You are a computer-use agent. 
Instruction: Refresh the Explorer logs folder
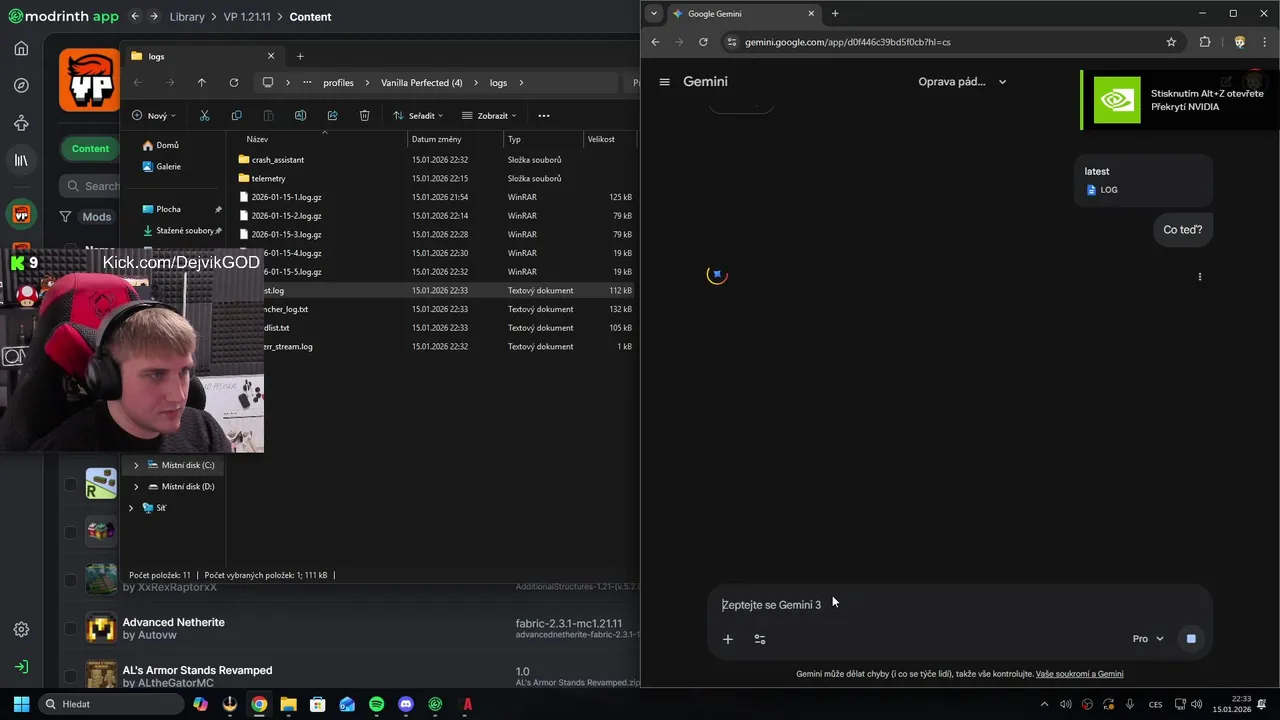click(x=233, y=83)
